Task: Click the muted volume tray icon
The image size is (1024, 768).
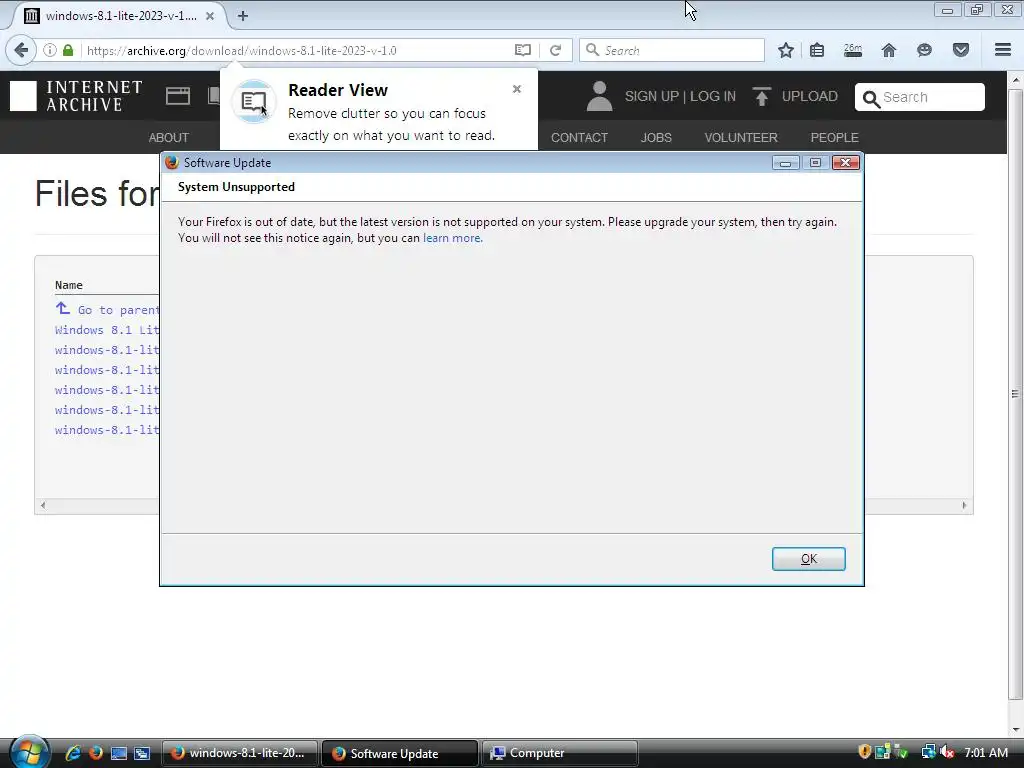Action: pos(947,752)
